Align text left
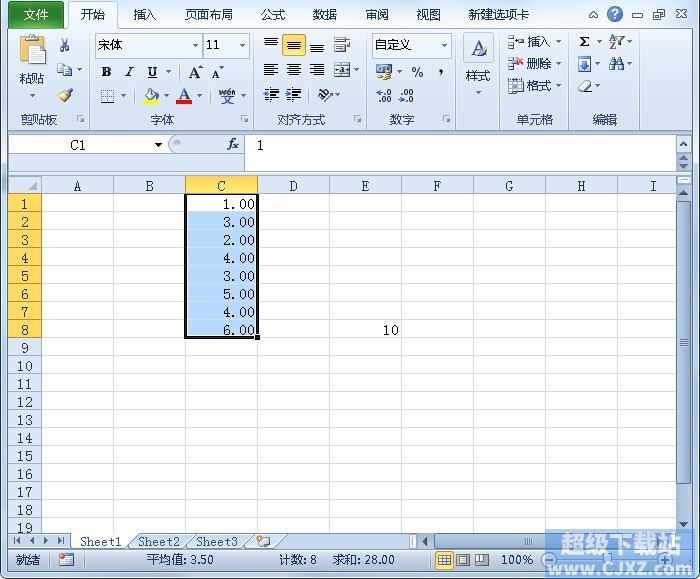 pyautogui.click(x=271, y=70)
